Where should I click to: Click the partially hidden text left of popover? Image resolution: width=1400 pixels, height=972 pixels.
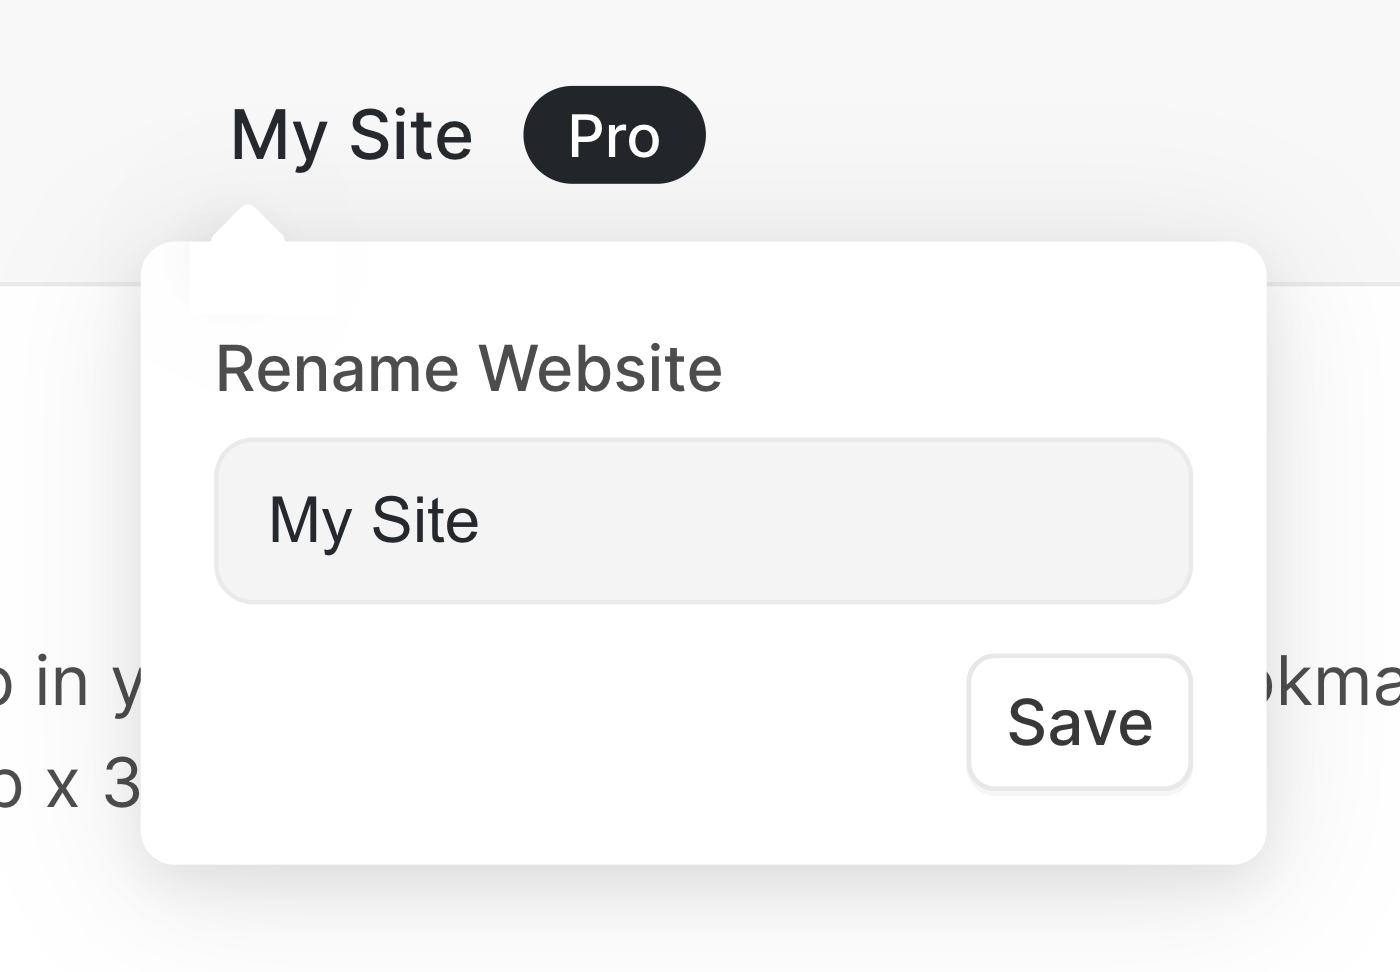(x=70, y=682)
